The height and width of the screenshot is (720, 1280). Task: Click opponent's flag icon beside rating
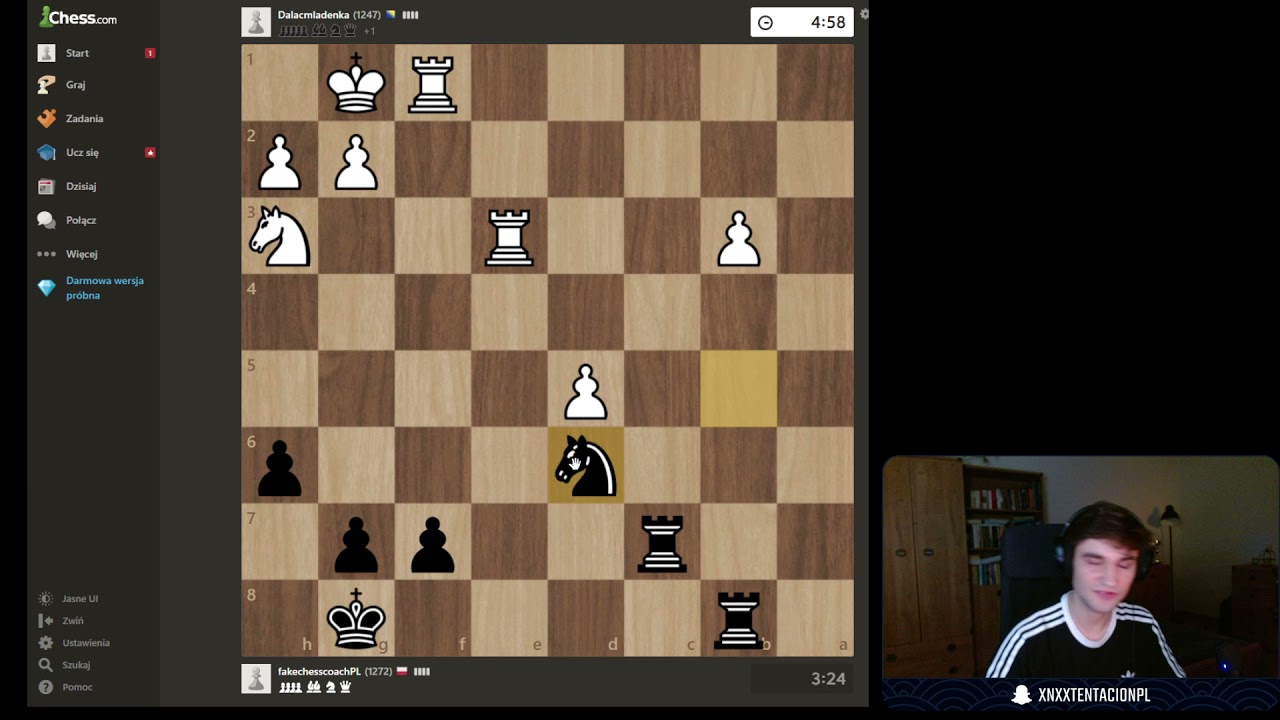(x=391, y=15)
